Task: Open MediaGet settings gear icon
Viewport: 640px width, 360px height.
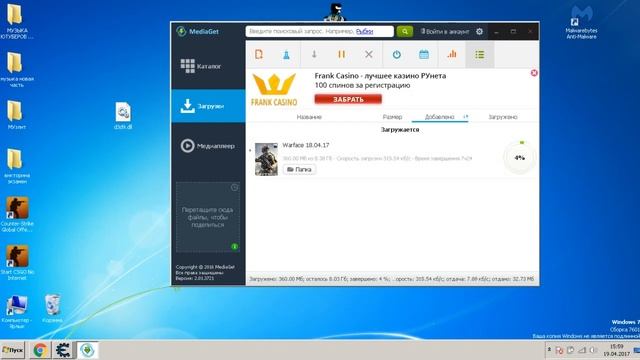Action: [x=480, y=31]
